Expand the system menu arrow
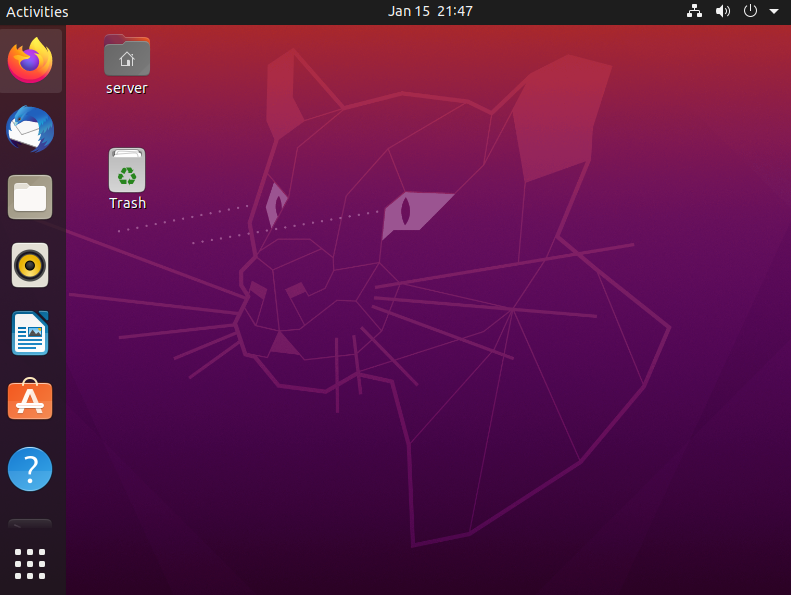 click(x=774, y=11)
